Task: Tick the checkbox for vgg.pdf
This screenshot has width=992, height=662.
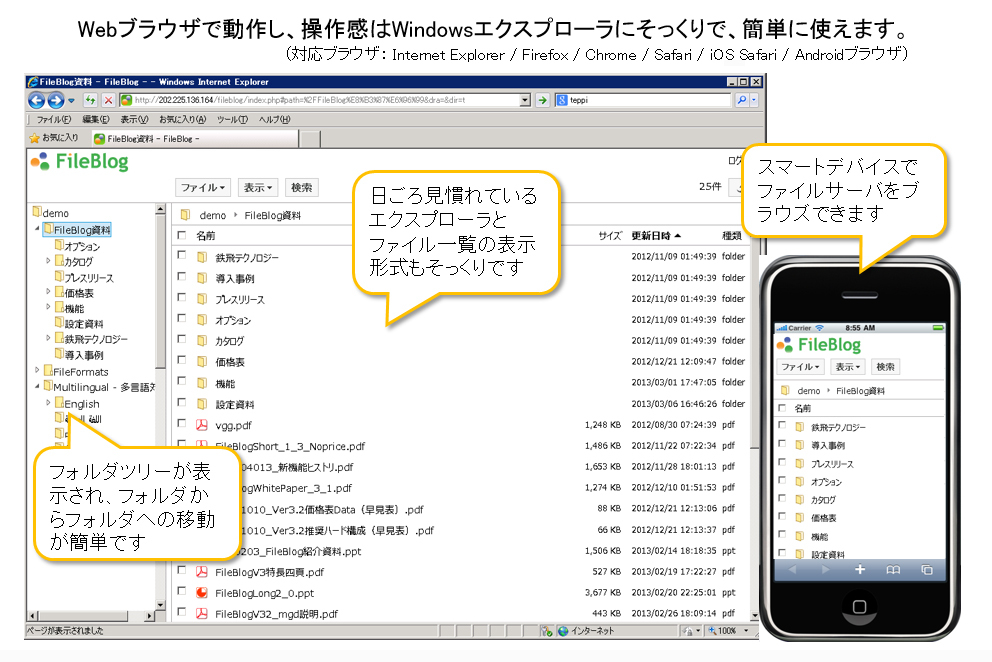Action: point(181,424)
